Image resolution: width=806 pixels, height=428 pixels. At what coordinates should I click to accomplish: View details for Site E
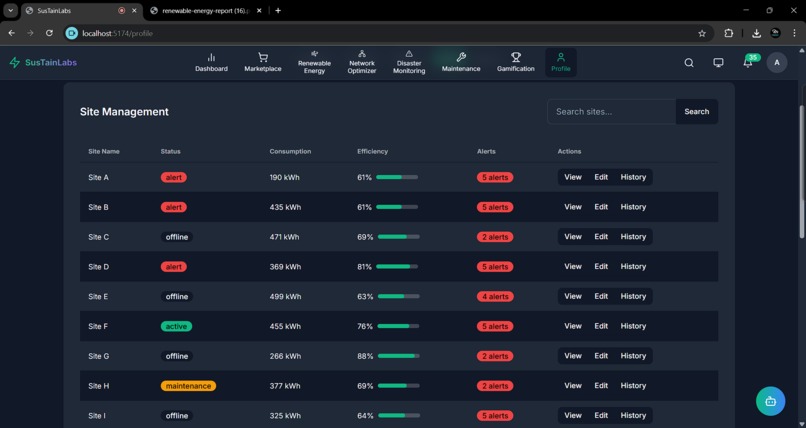573,296
